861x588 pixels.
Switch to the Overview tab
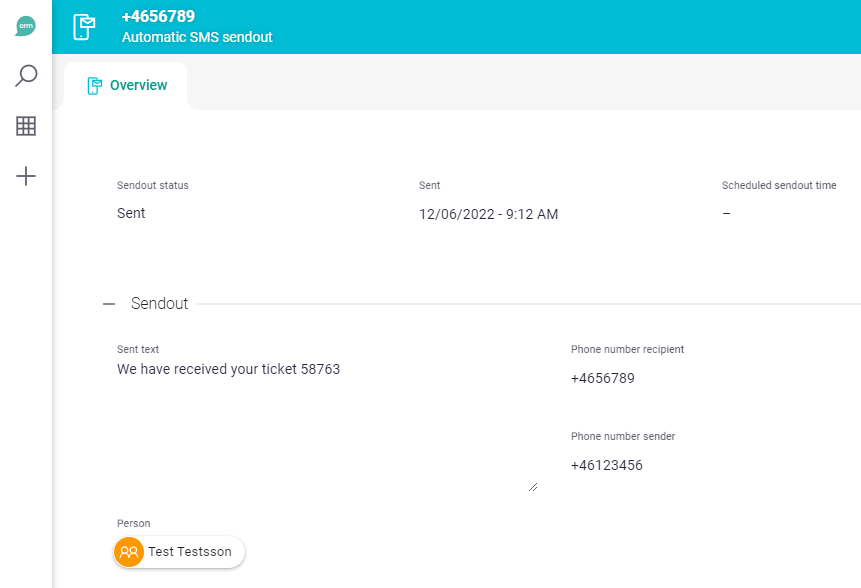[x=126, y=86]
